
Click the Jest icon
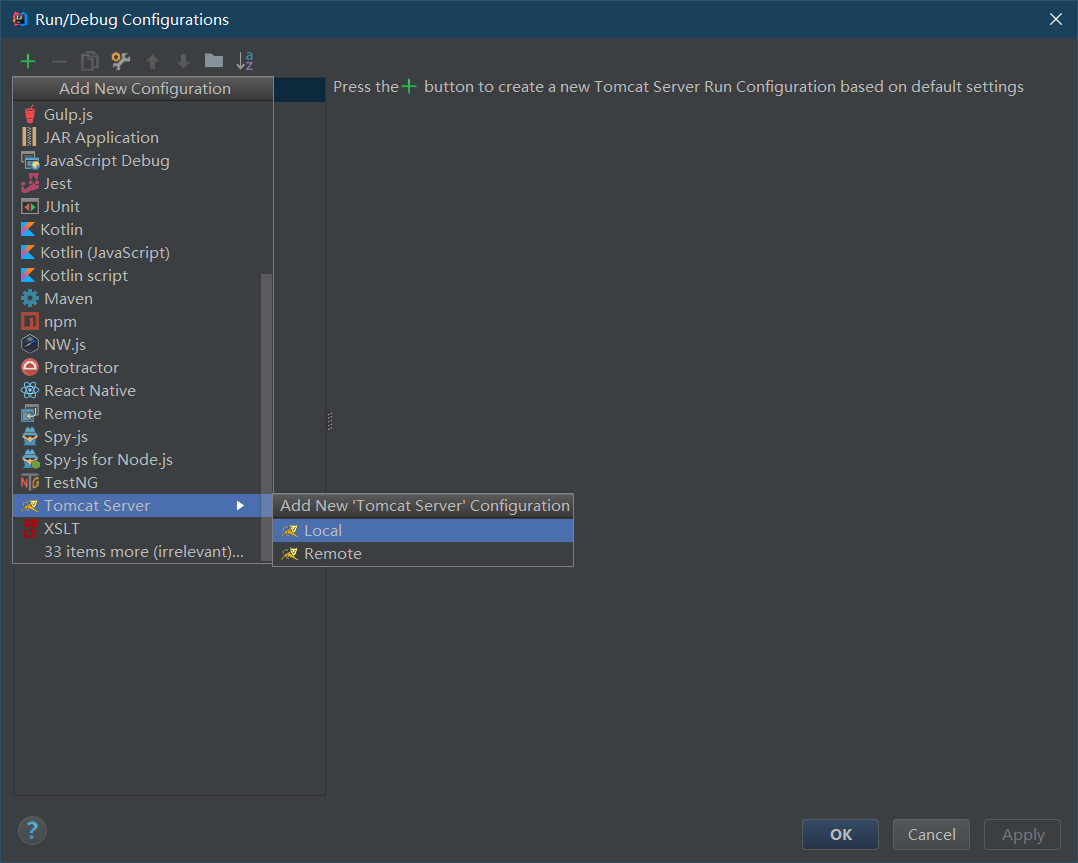[30, 183]
